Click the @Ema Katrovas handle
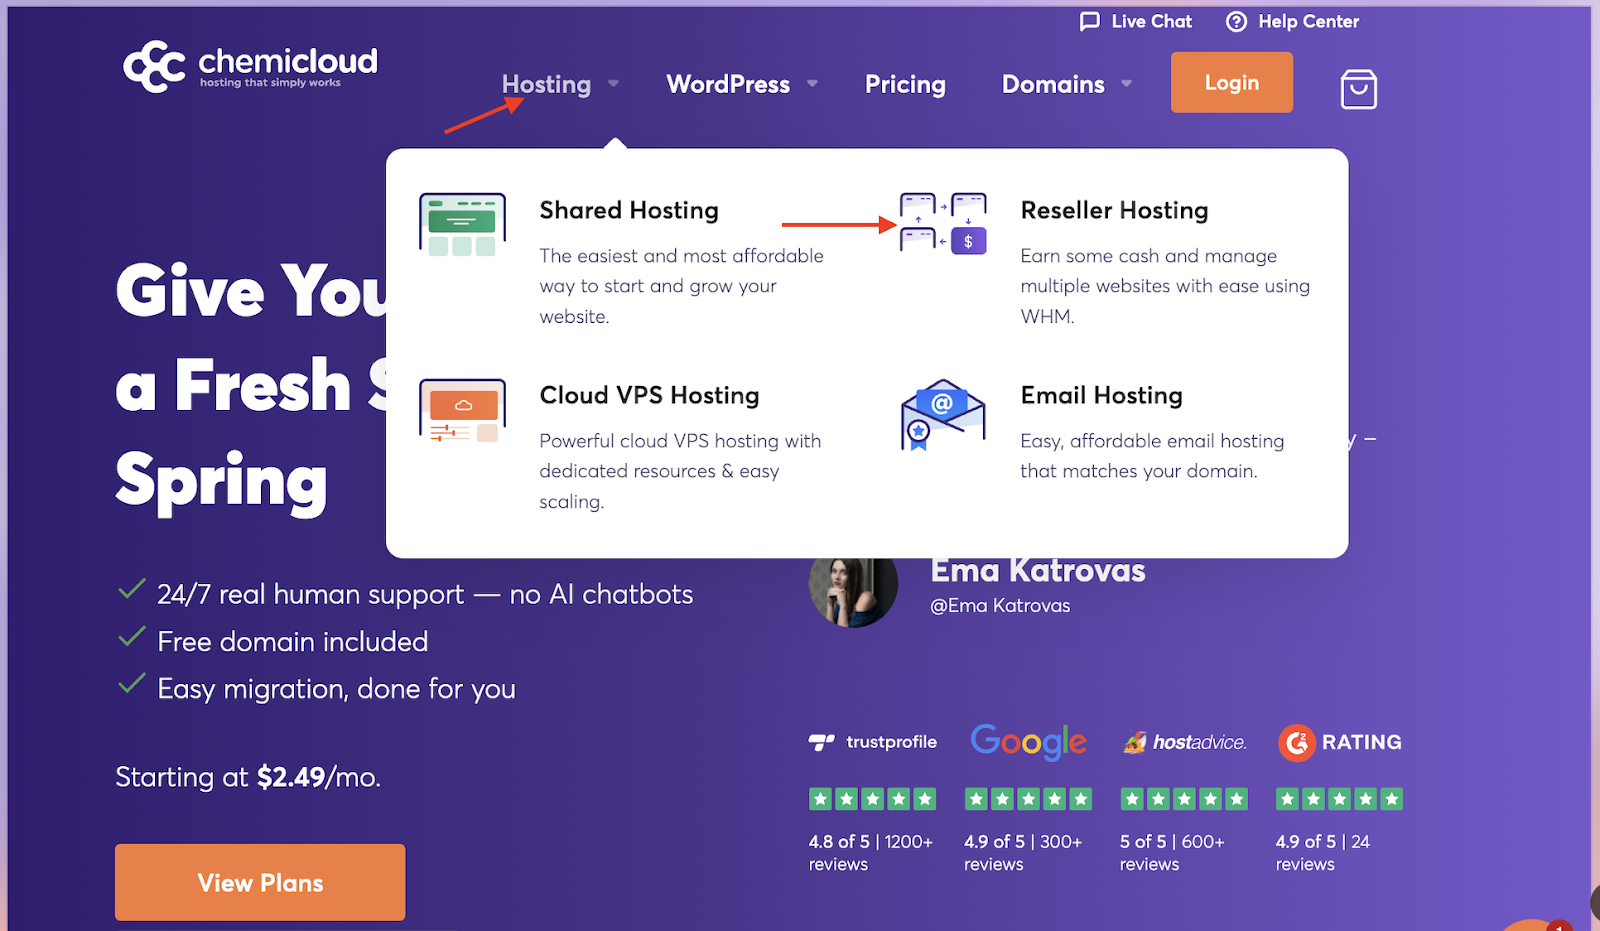Screen dimensions: 1600x931 [1000, 605]
